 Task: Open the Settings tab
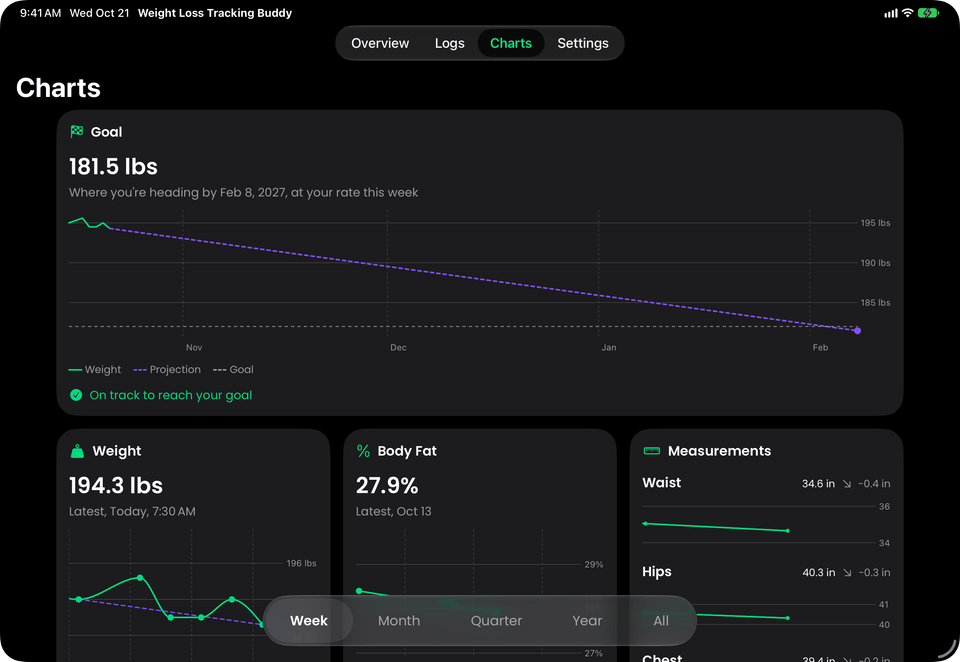(583, 43)
